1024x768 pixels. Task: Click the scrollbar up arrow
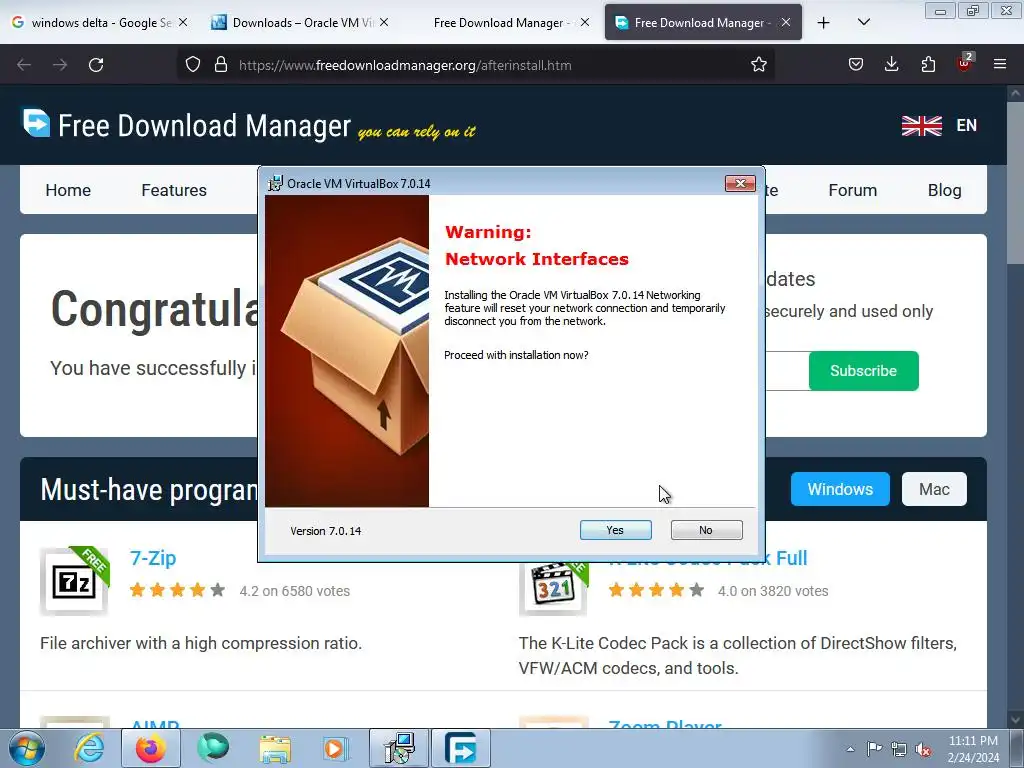[x=1016, y=93]
